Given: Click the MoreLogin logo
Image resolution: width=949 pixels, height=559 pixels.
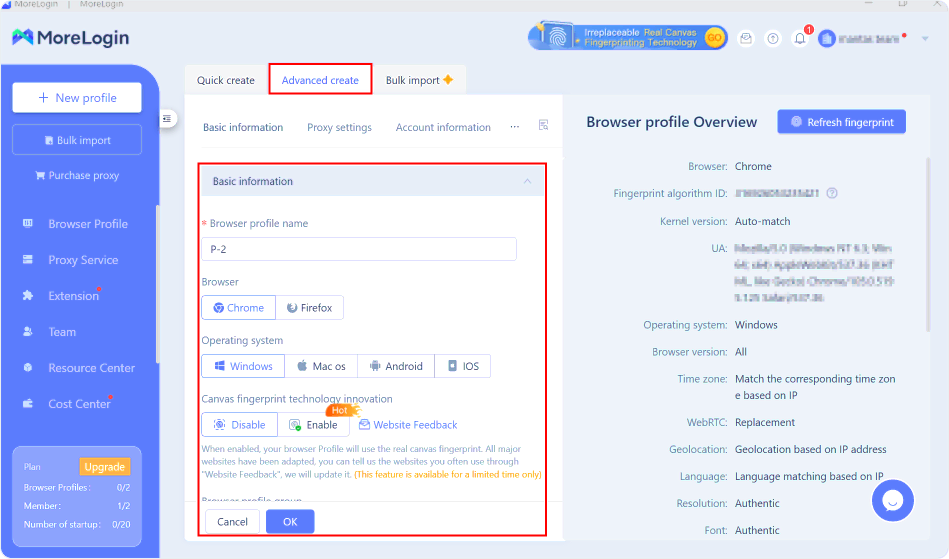Looking at the screenshot, I should pyautogui.click(x=70, y=38).
